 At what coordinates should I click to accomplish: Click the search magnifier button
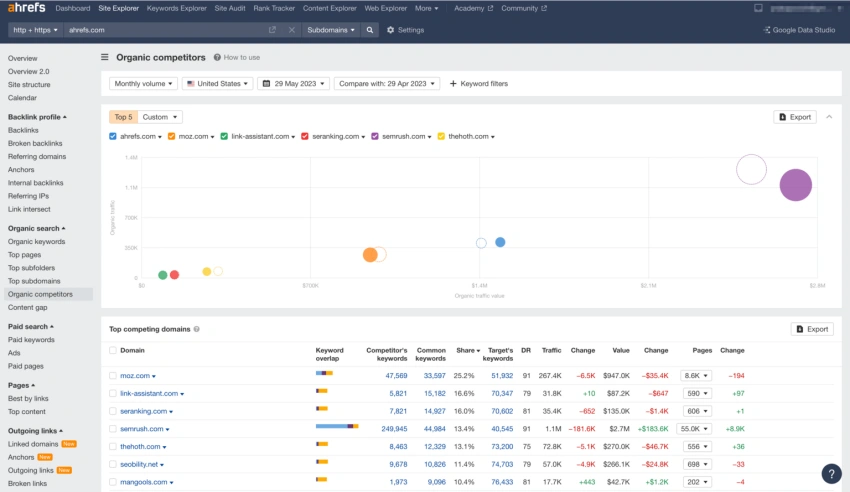pyautogui.click(x=370, y=30)
